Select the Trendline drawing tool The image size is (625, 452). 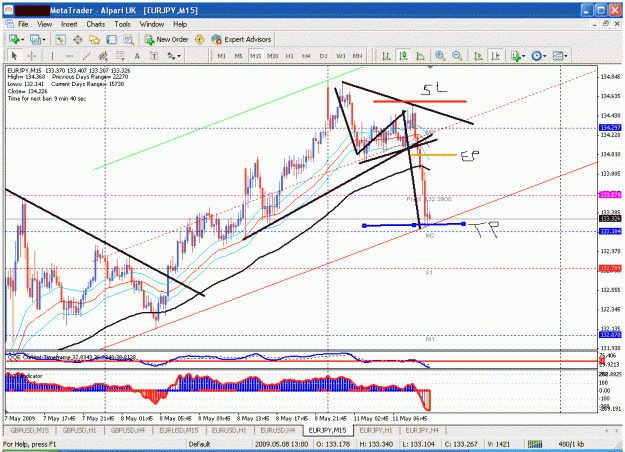(x=86, y=56)
